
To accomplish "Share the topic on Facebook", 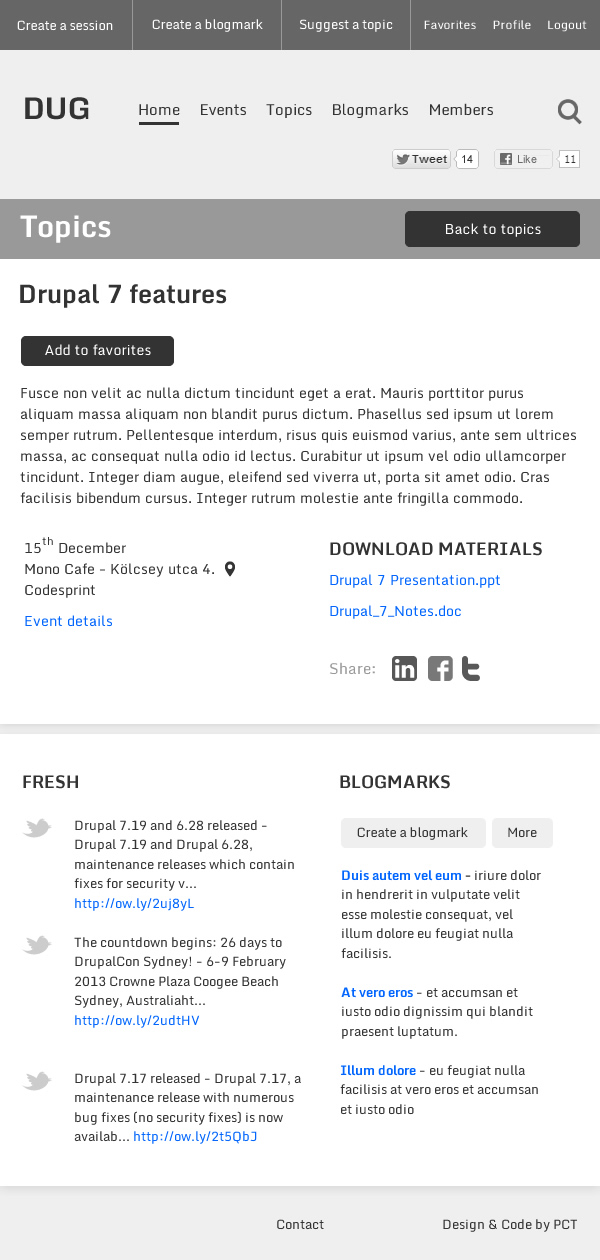I will (439, 668).
